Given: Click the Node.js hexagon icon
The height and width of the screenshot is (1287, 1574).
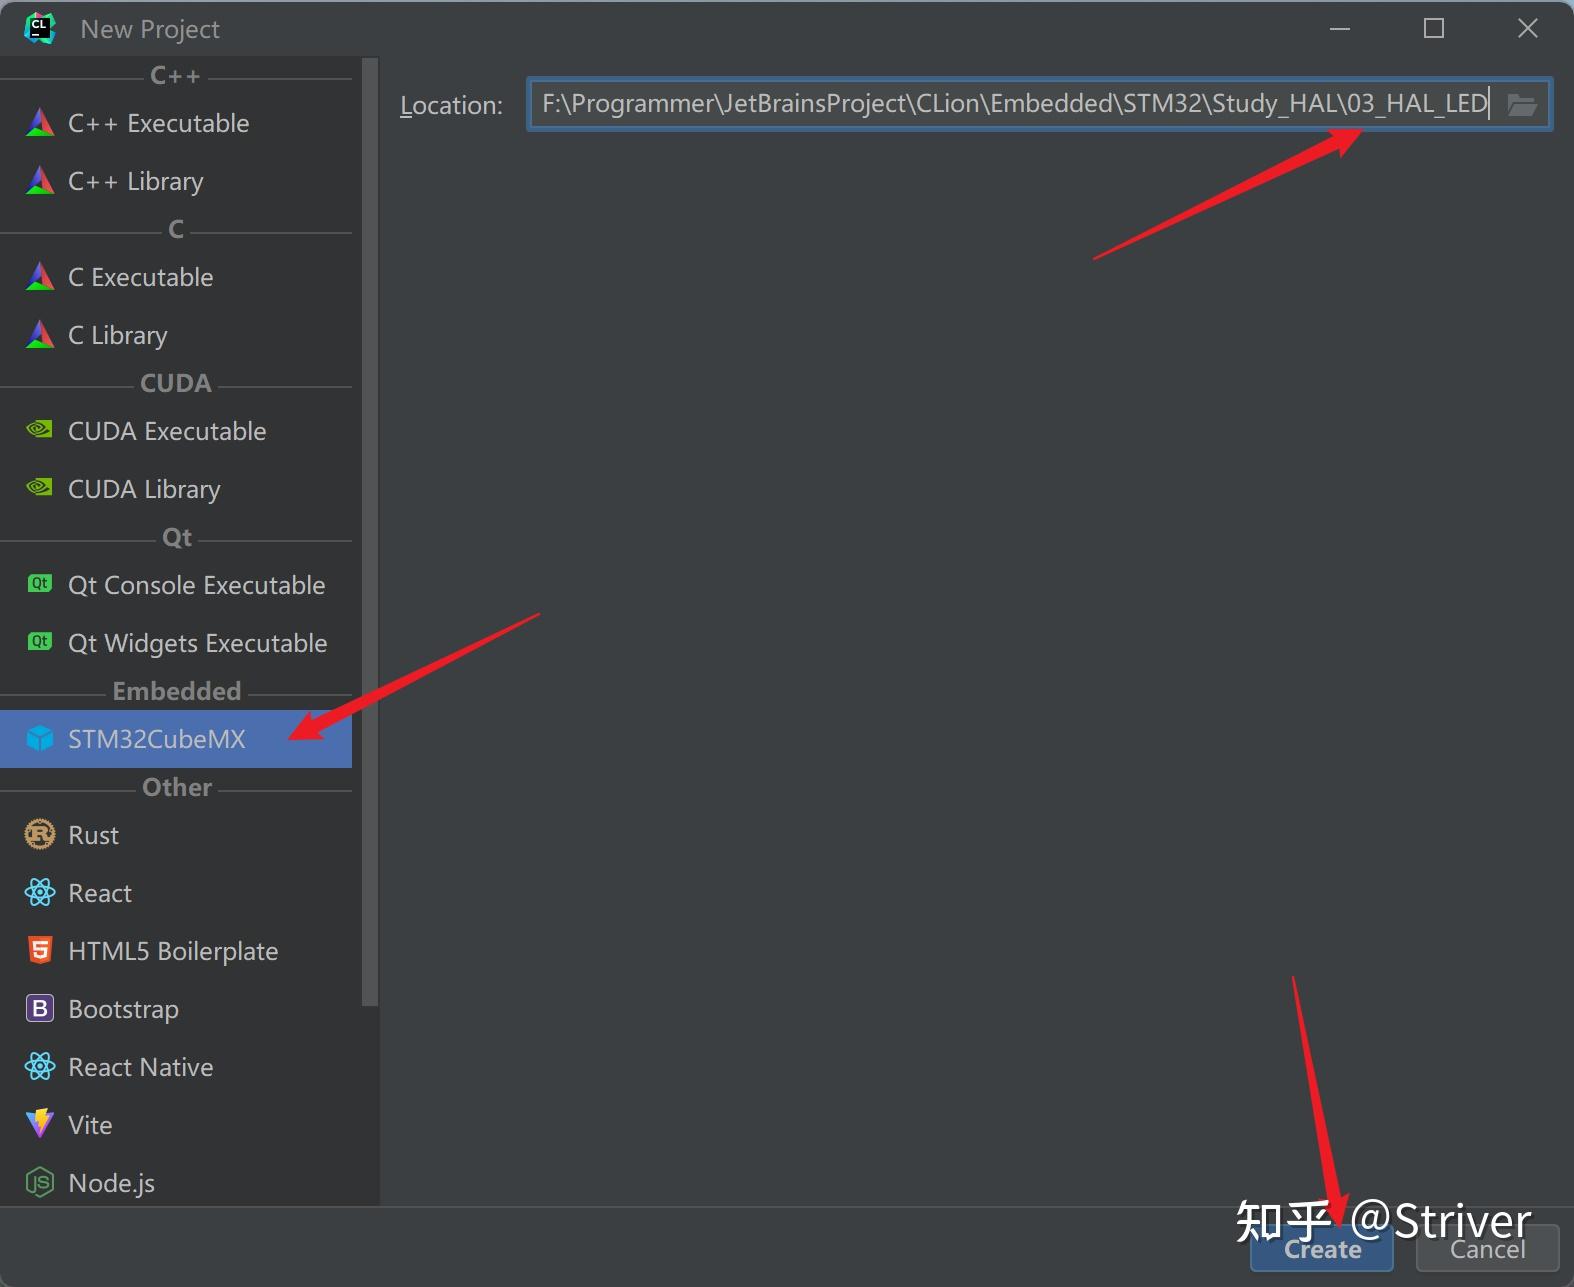Looking at the screenshot, I should [40, 1183].
